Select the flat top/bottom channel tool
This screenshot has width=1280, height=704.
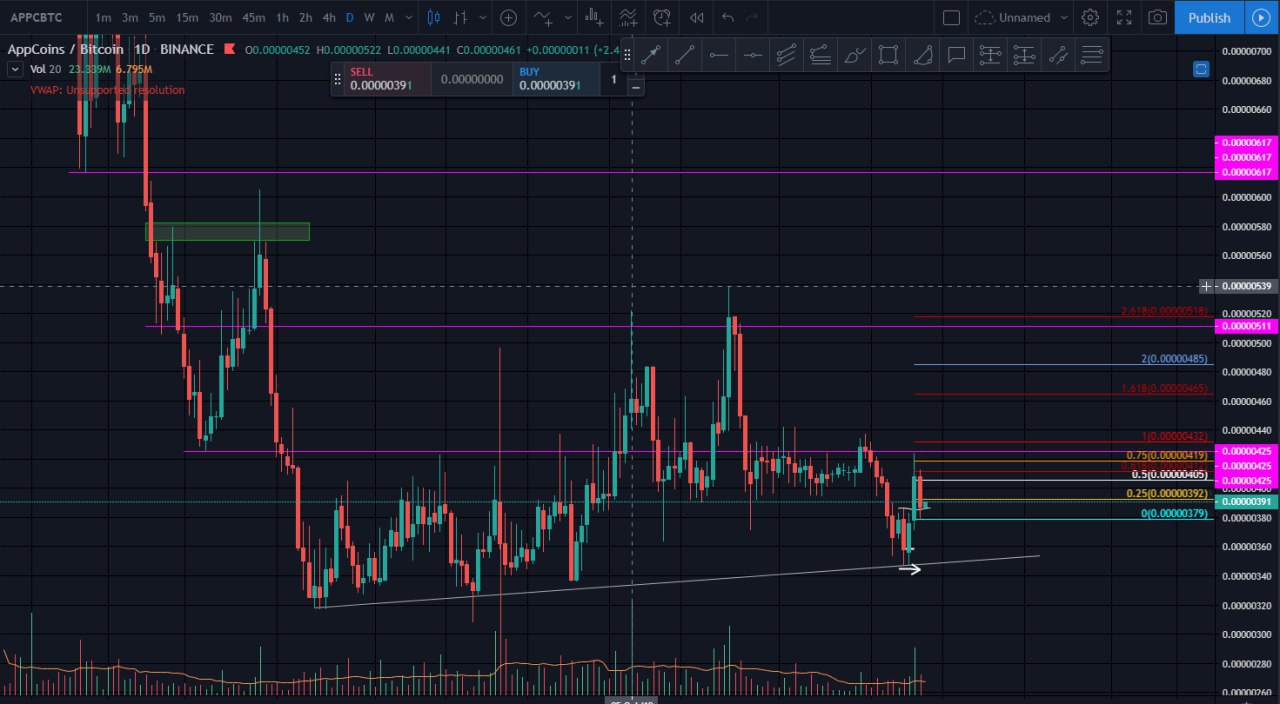click(x=820, y=56)
